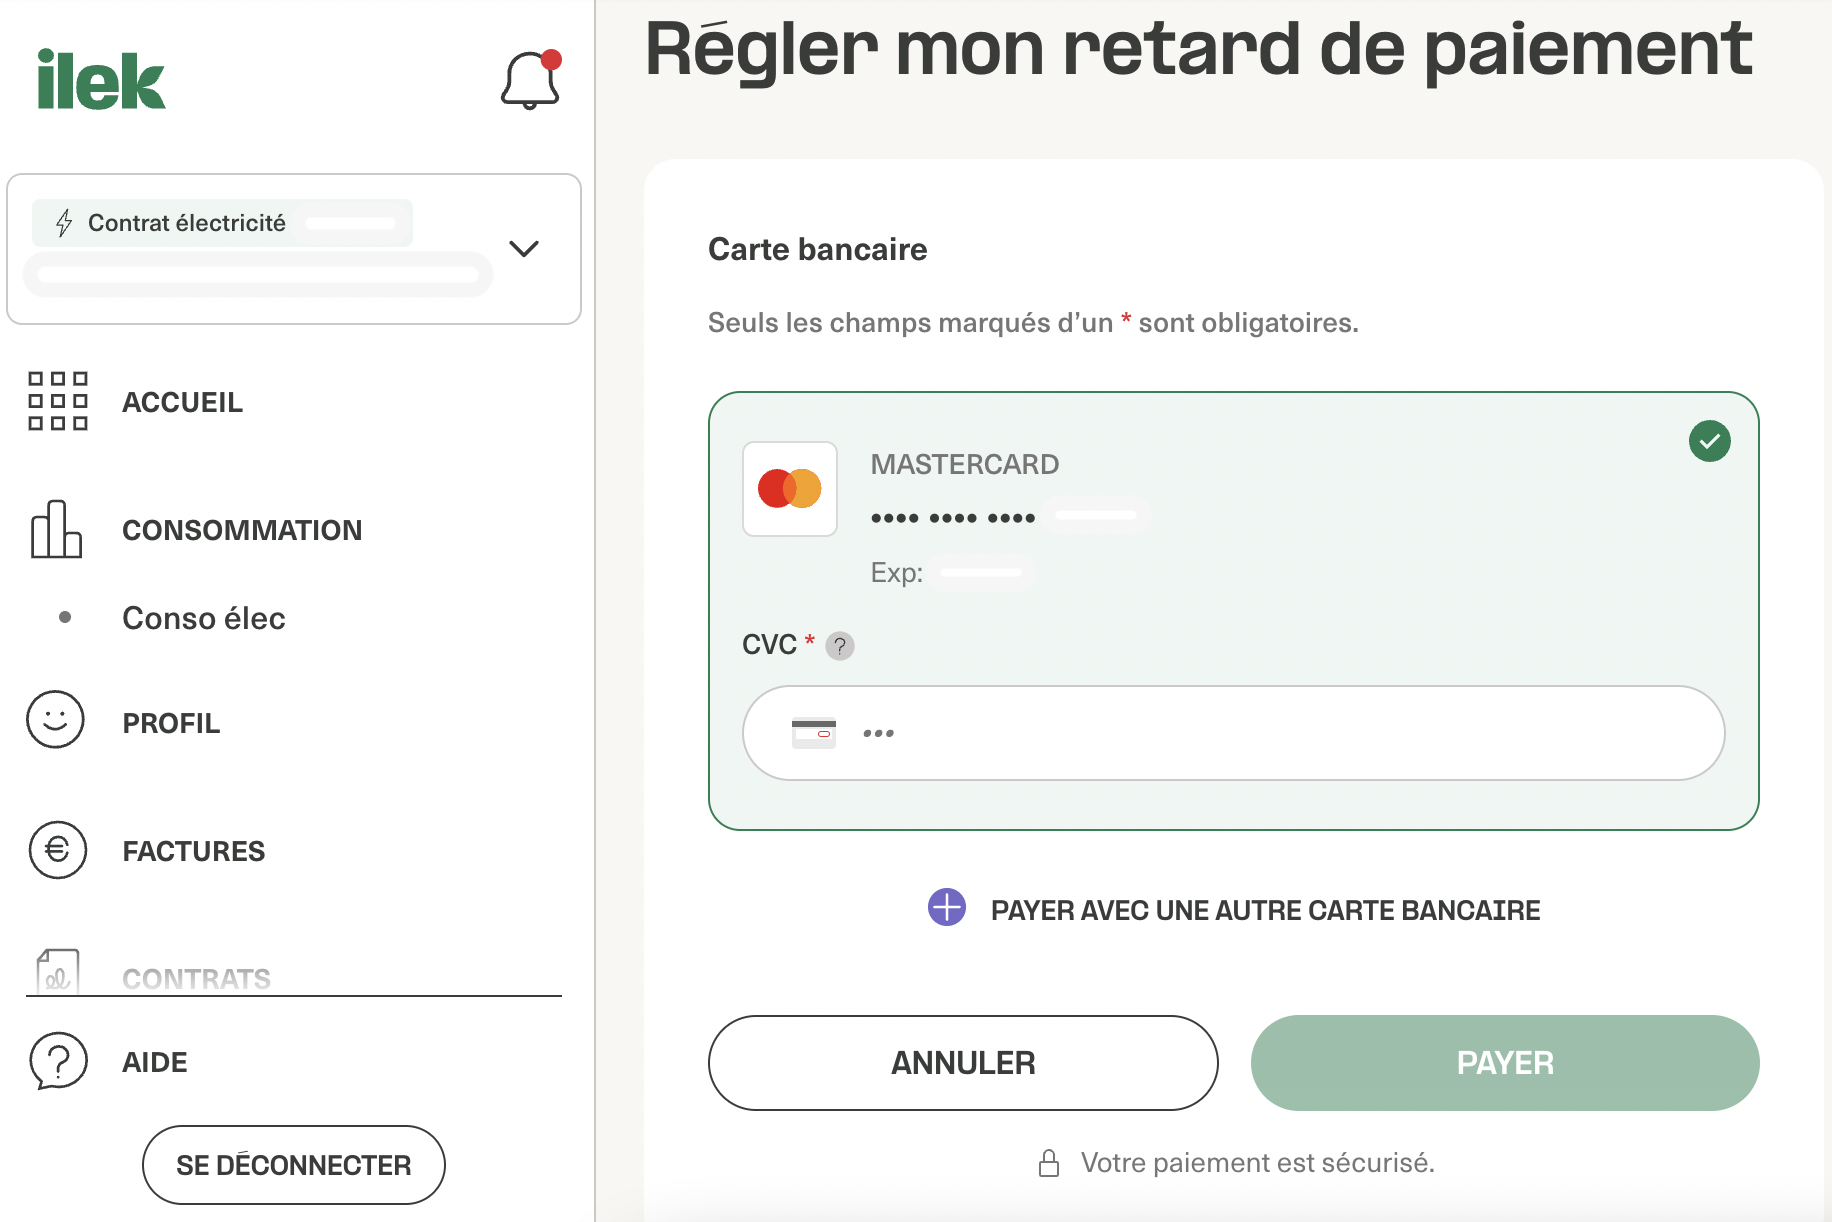Open the Contrat électricité contract dropdown
Viewport: 1832px width, 1222px height.
click(x=260, y=249)
